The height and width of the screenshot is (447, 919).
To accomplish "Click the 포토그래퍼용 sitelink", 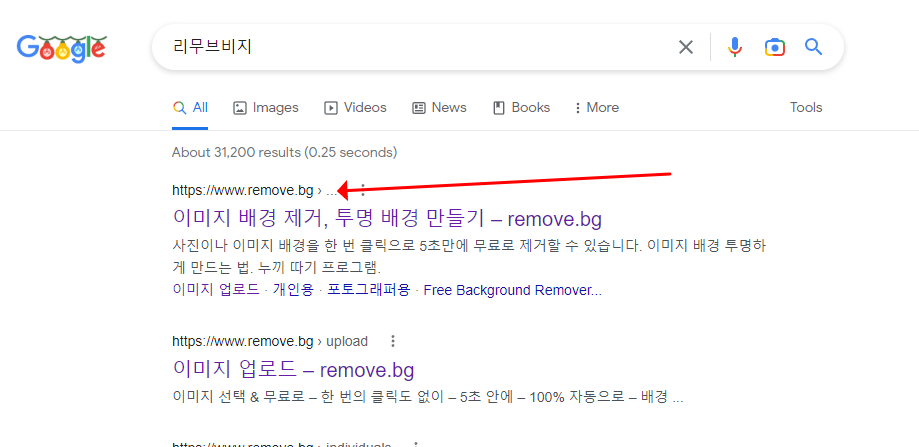I will pos(369,290).
